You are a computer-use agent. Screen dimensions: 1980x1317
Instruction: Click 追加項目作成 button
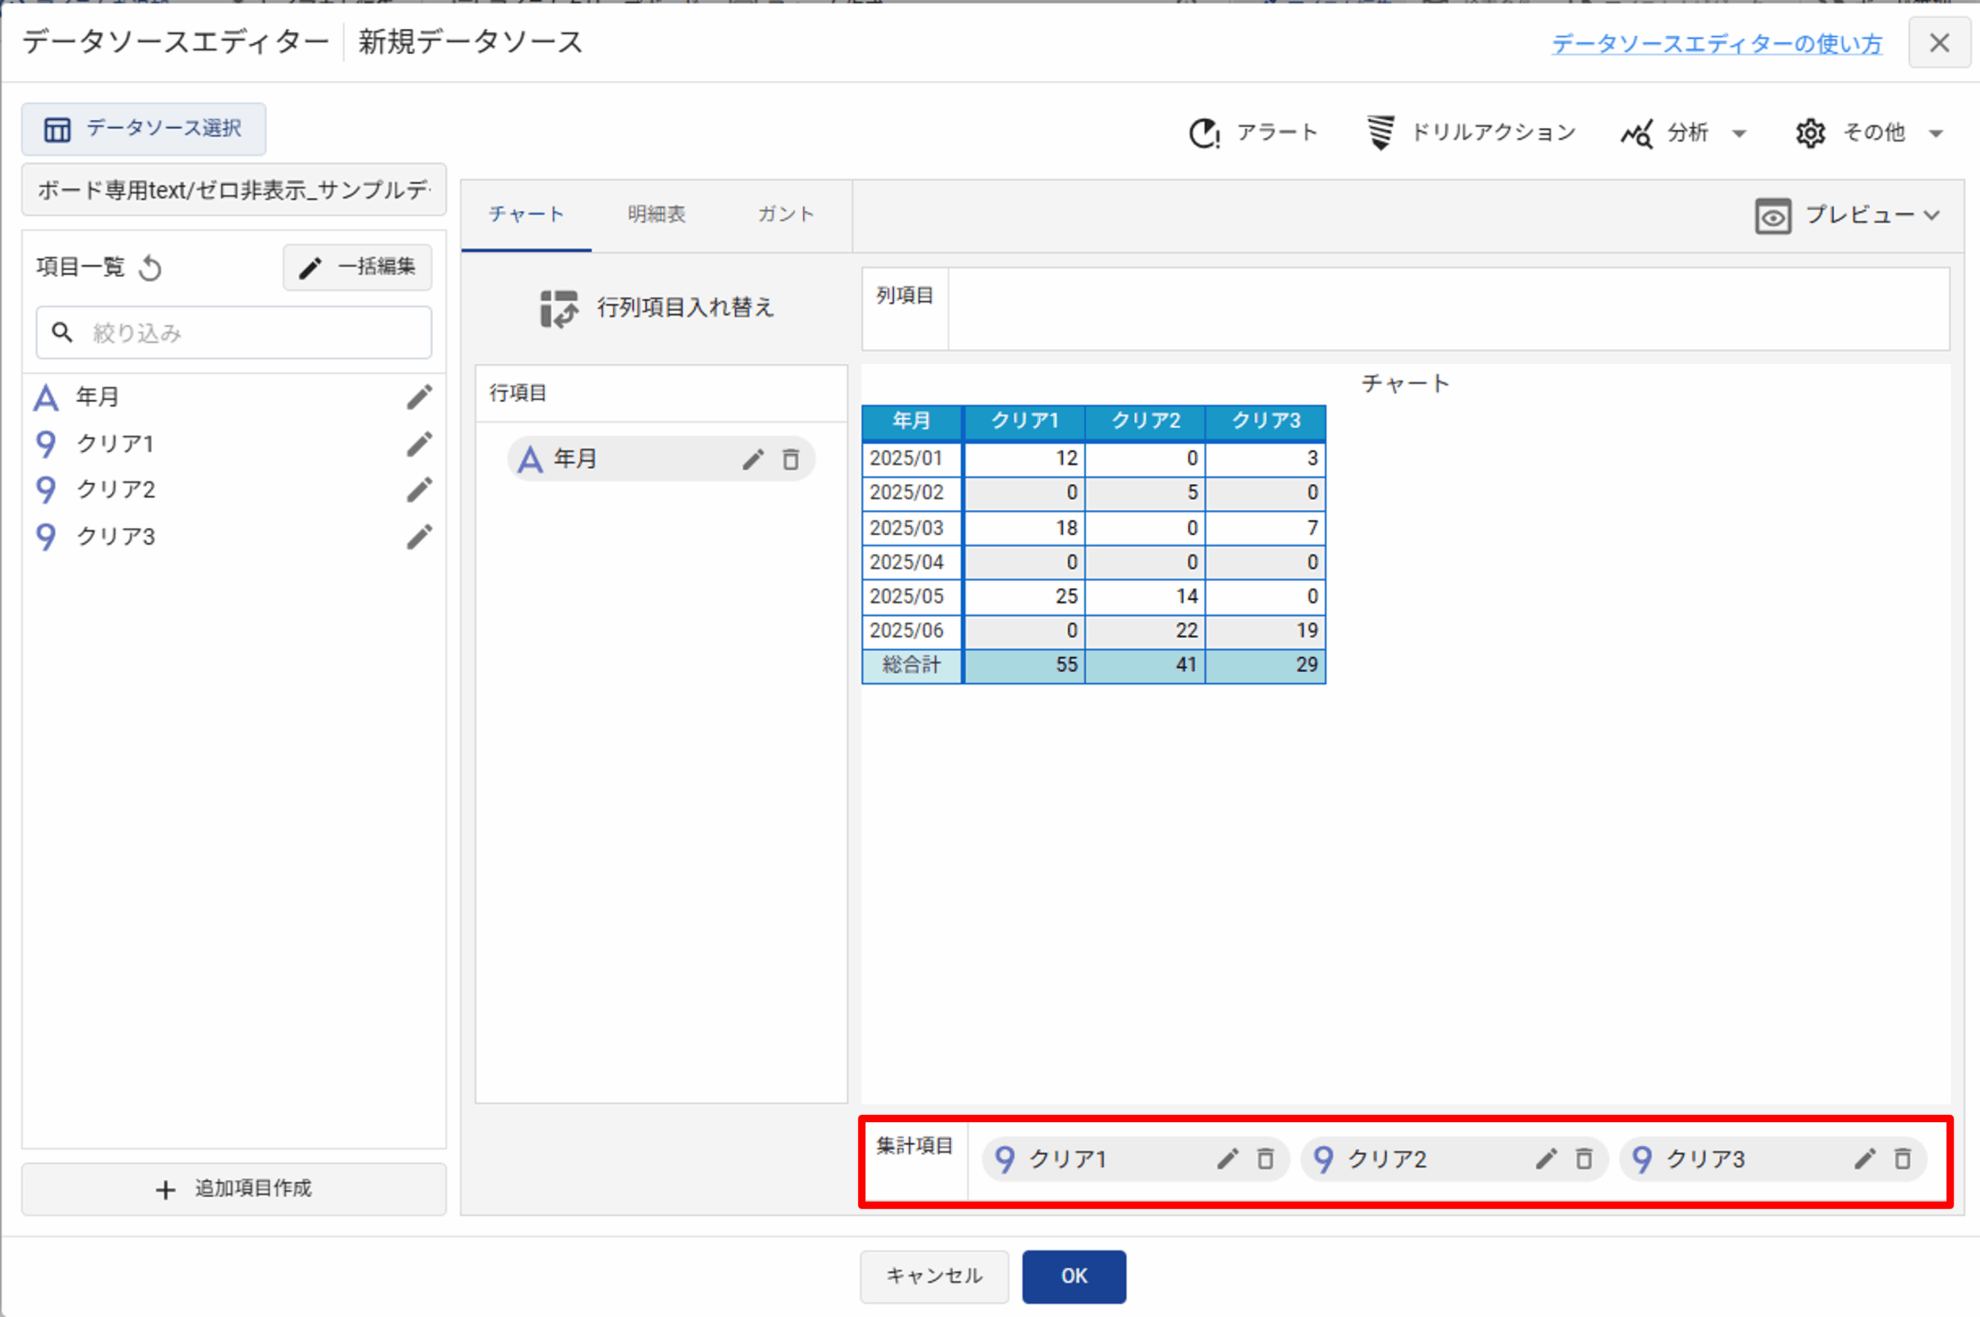[234, 1188]
